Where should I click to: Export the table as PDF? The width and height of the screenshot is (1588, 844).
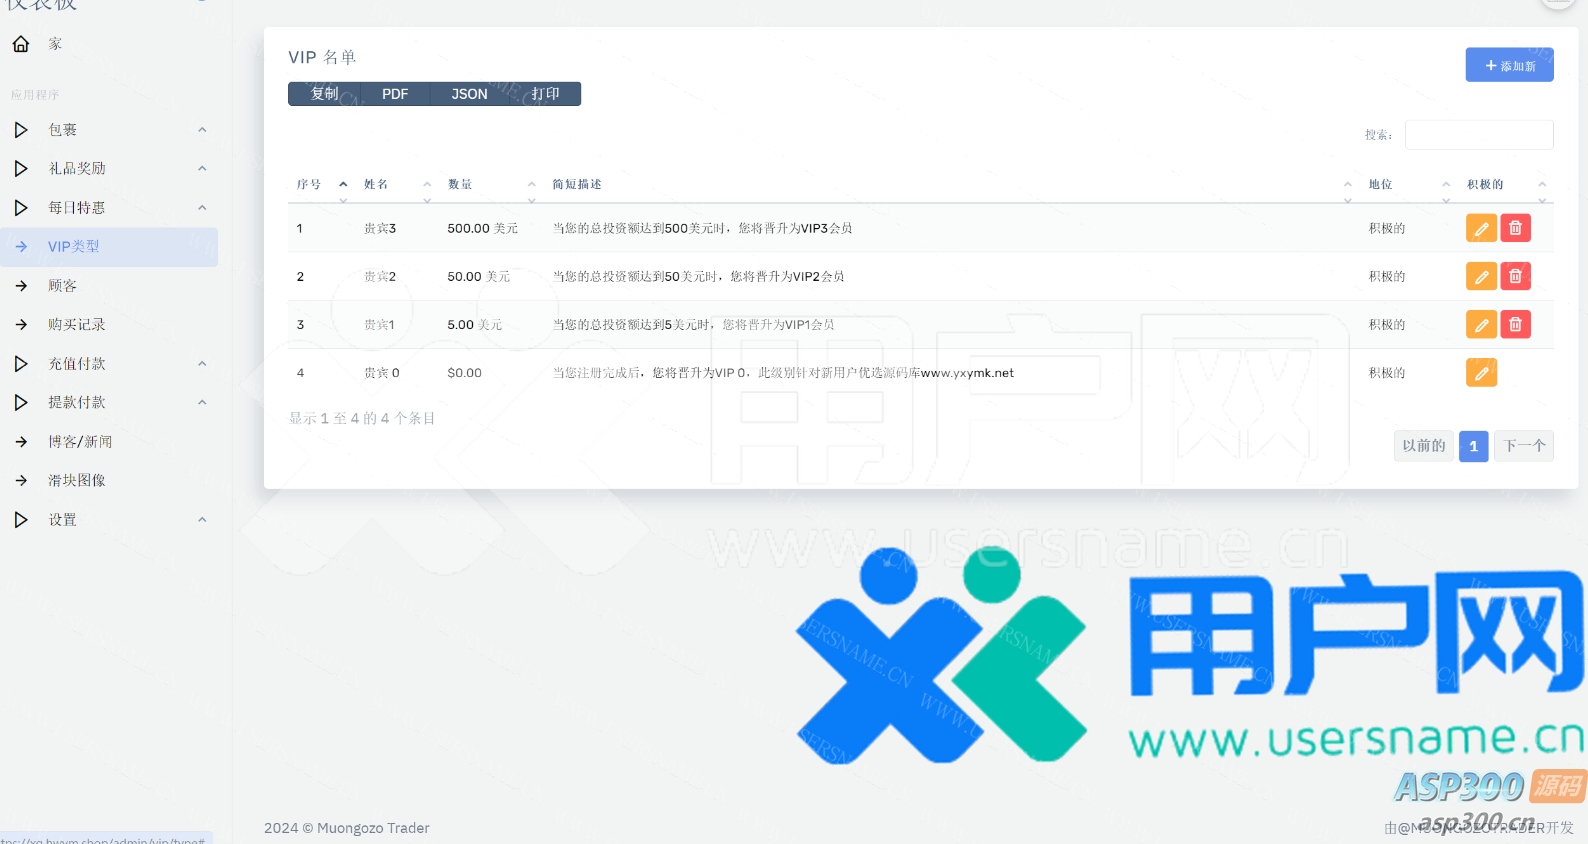395,94
